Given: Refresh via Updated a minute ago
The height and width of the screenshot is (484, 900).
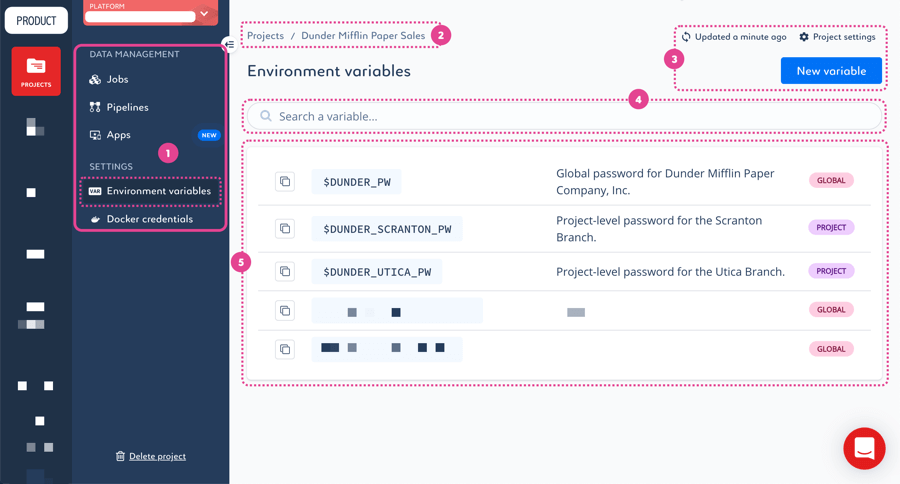Looking at the screenshot, I should pyautogui.click(x=734, y=37).
